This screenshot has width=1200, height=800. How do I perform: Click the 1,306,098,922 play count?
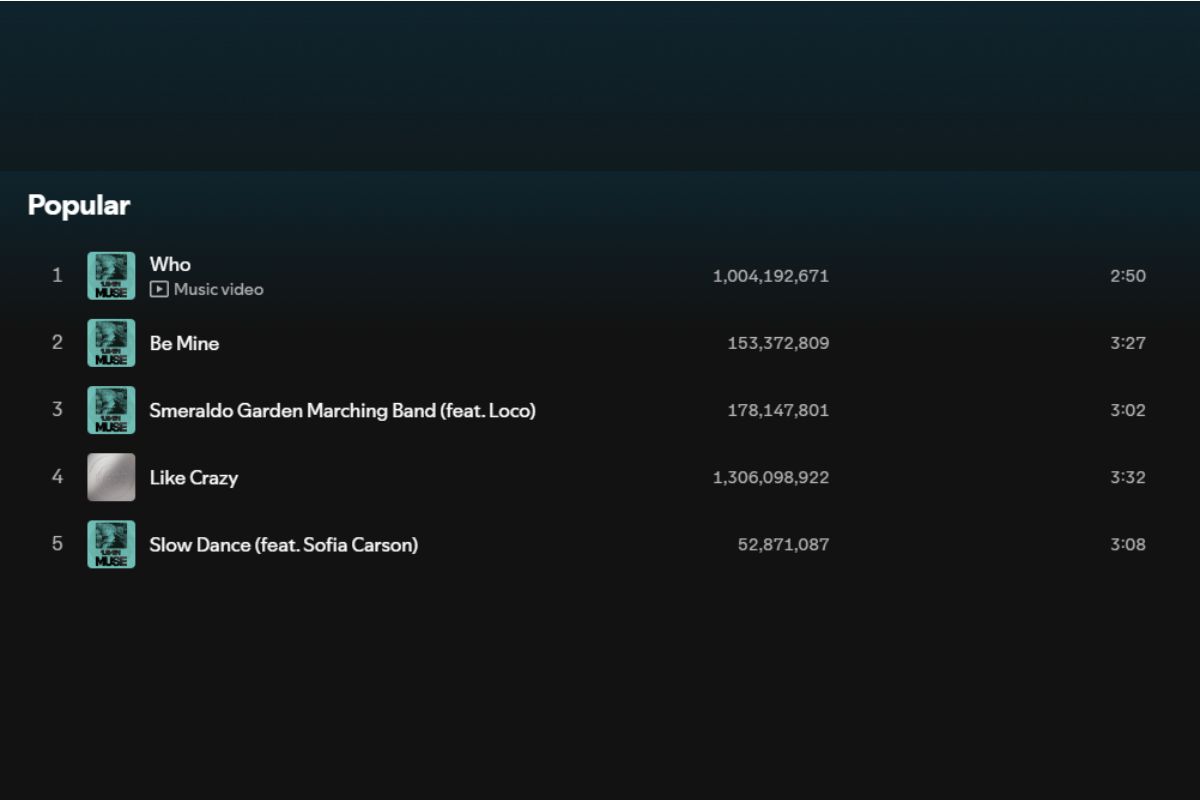coord(770,477)
